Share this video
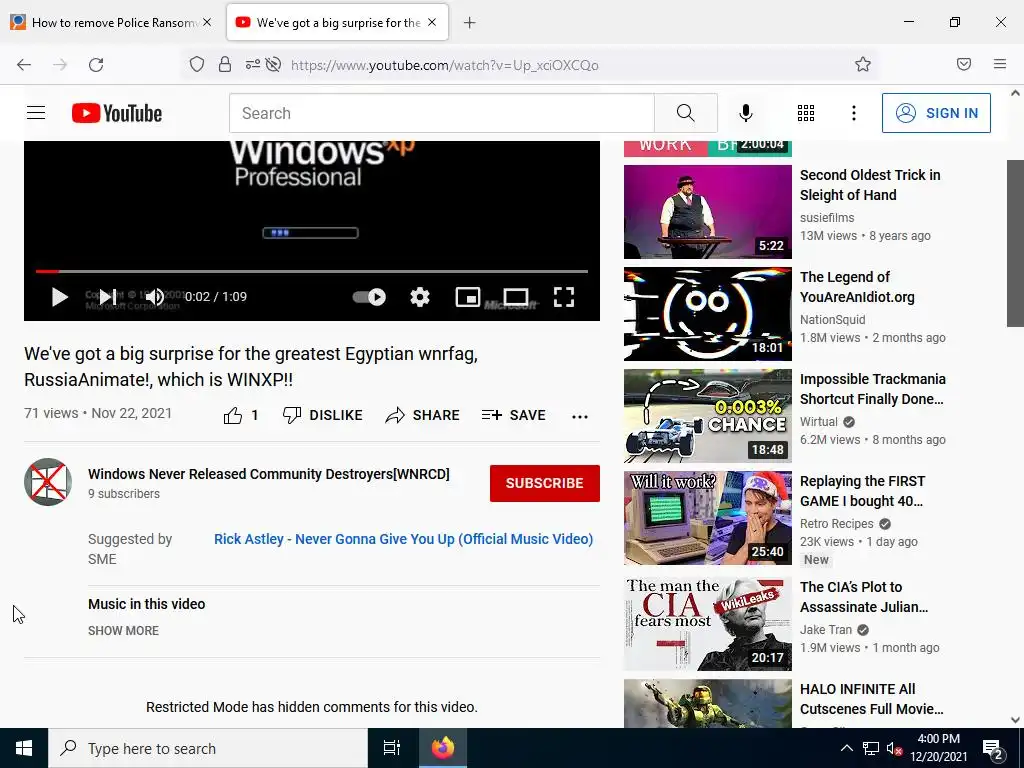This screenshot has width=1024, height=768. (x=423, y=415)
